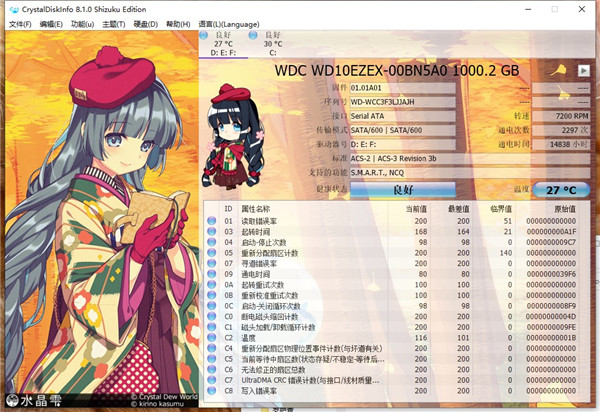Viewport: 600px width, 412px height.
Task: Open the 功能(u) menu
Action: click(x=82, y=23)
